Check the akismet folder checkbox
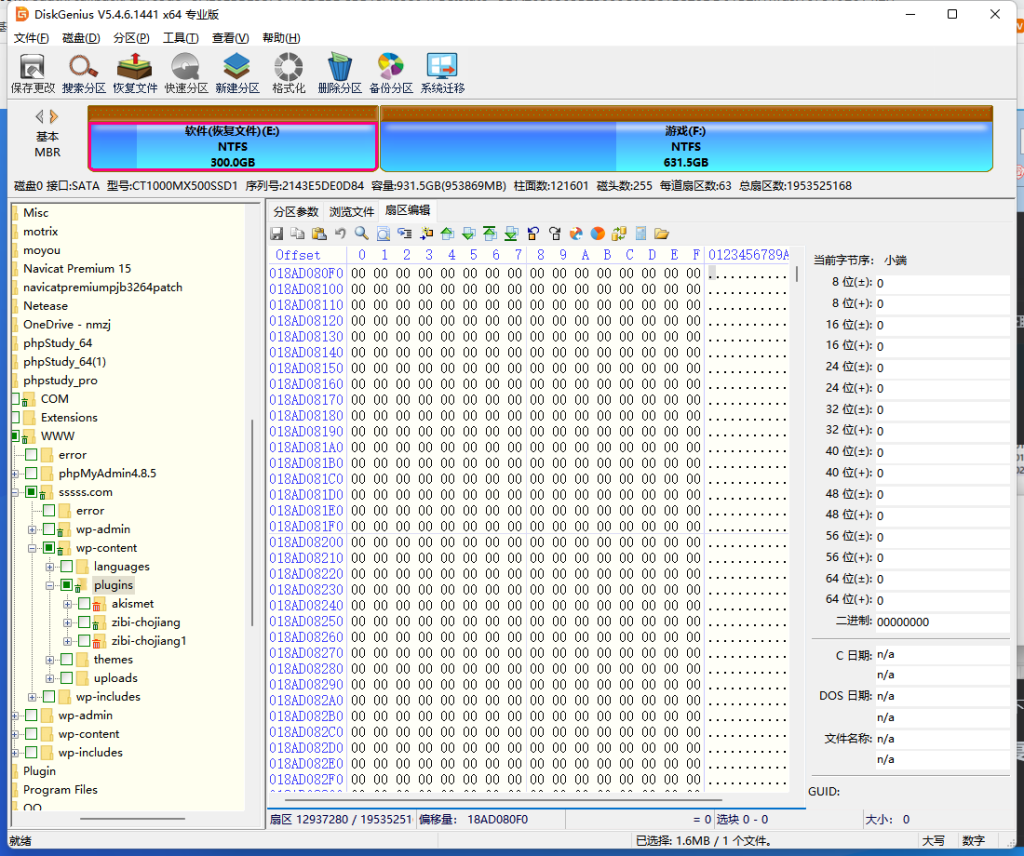The image size is (1024, 856). tap(84, 604)
